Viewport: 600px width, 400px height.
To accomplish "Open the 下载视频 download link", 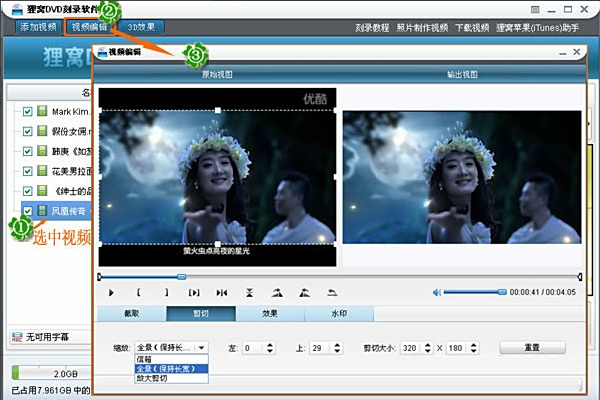I will [x=472, y=28].
